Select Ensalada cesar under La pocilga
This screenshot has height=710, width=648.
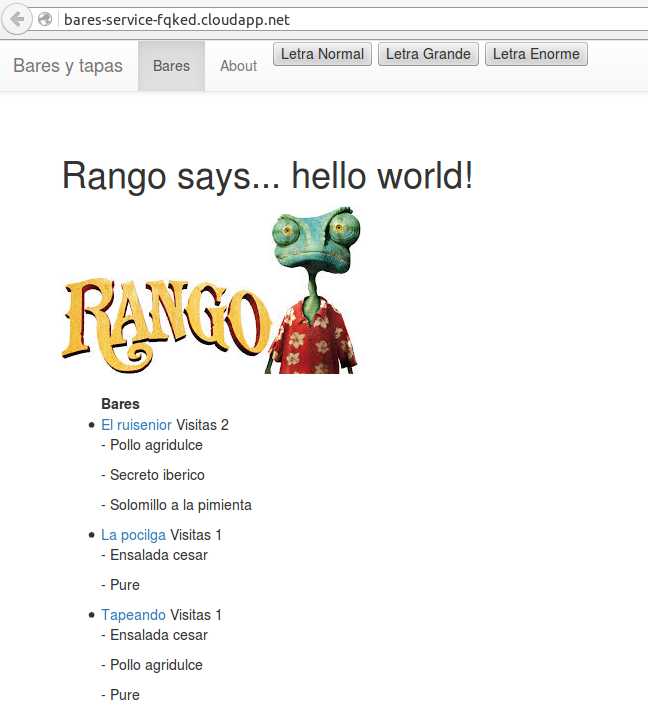coord(158,555)
